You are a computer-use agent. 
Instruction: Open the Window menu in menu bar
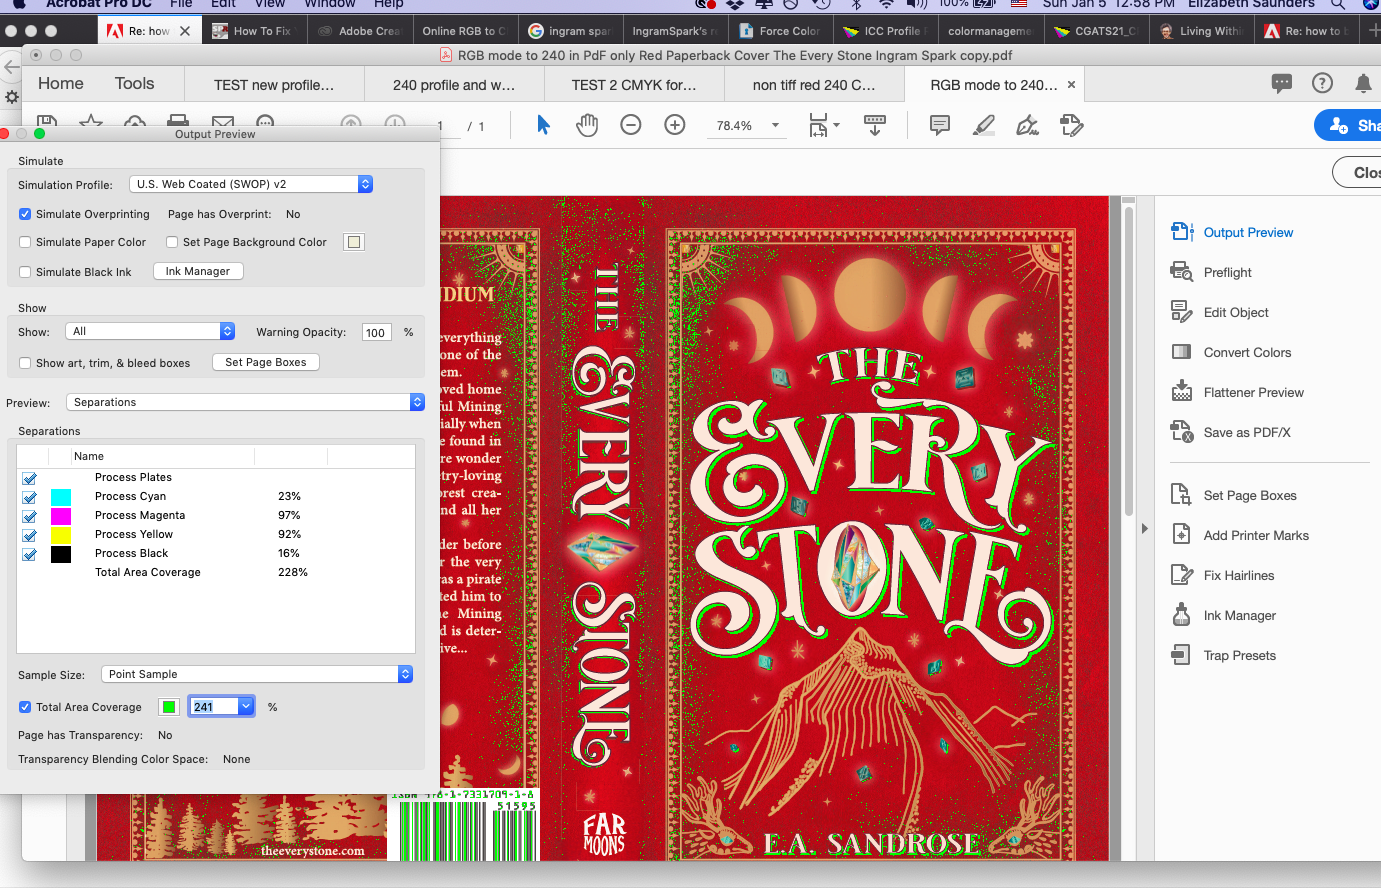tap(330, 4)
